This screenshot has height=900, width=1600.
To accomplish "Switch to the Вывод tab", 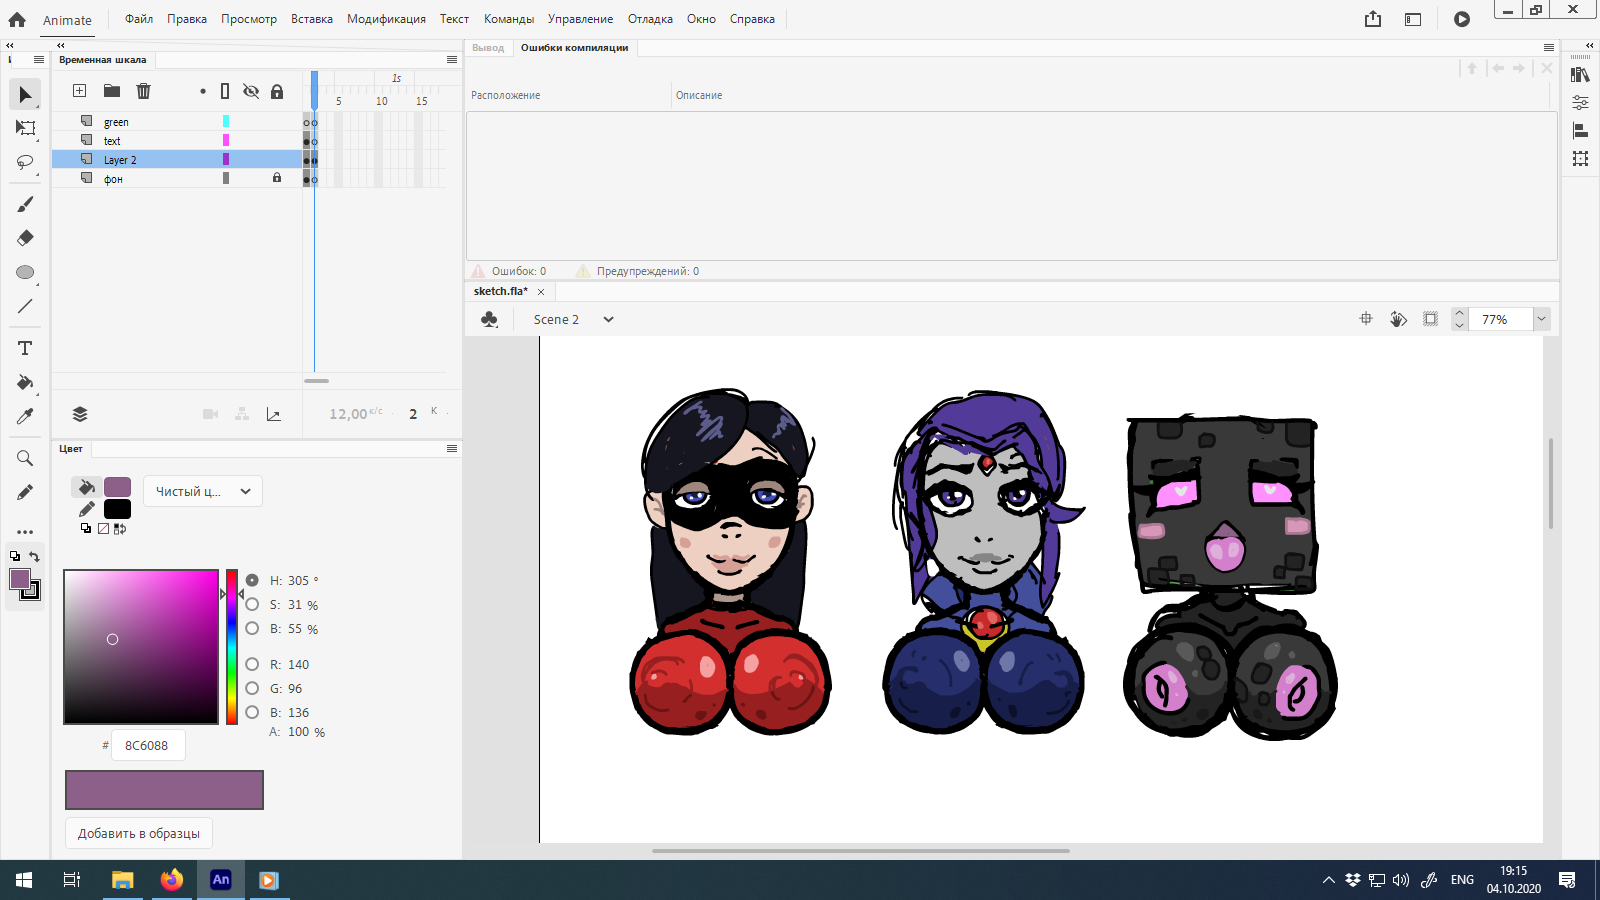I will point(488,48).
